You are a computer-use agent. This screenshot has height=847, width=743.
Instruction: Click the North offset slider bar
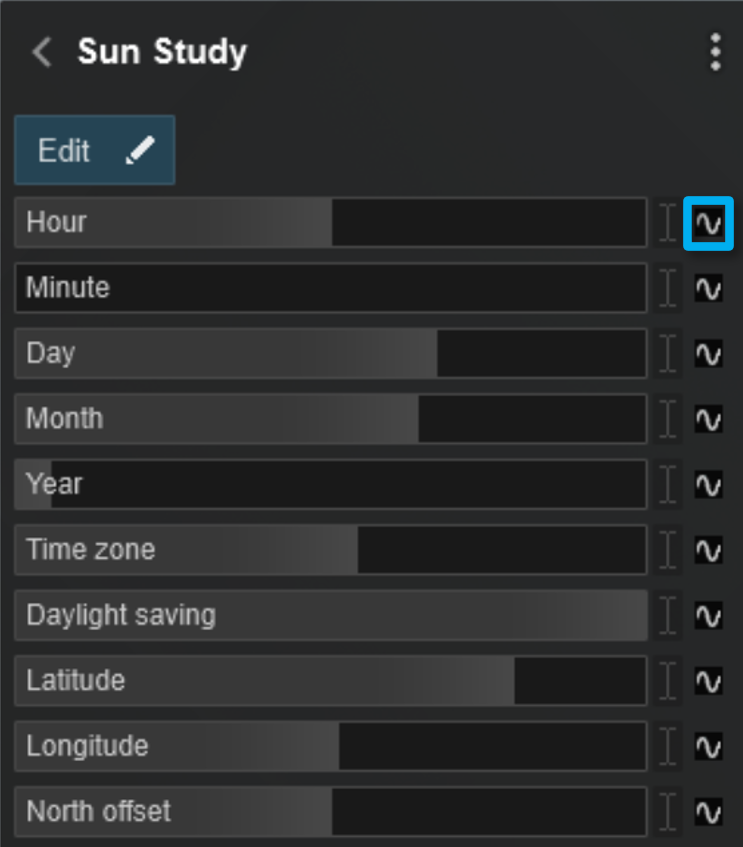[x=330, y=811]
